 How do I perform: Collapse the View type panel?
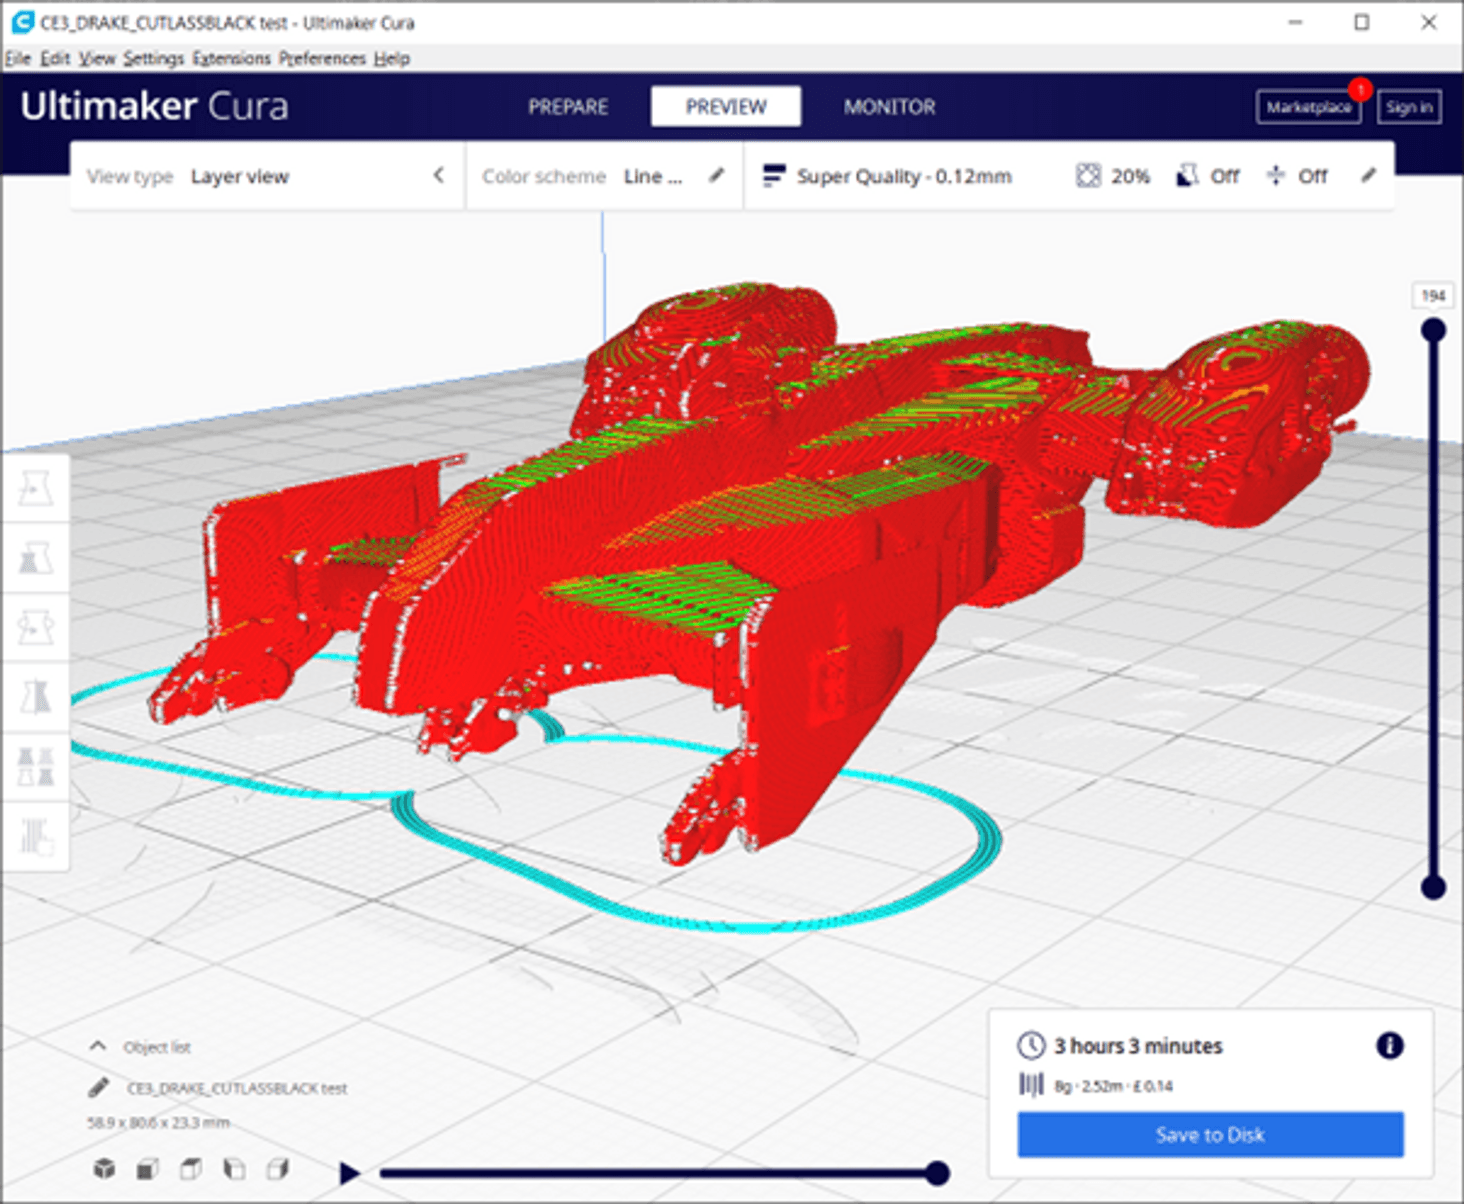(x=438, y=175)
